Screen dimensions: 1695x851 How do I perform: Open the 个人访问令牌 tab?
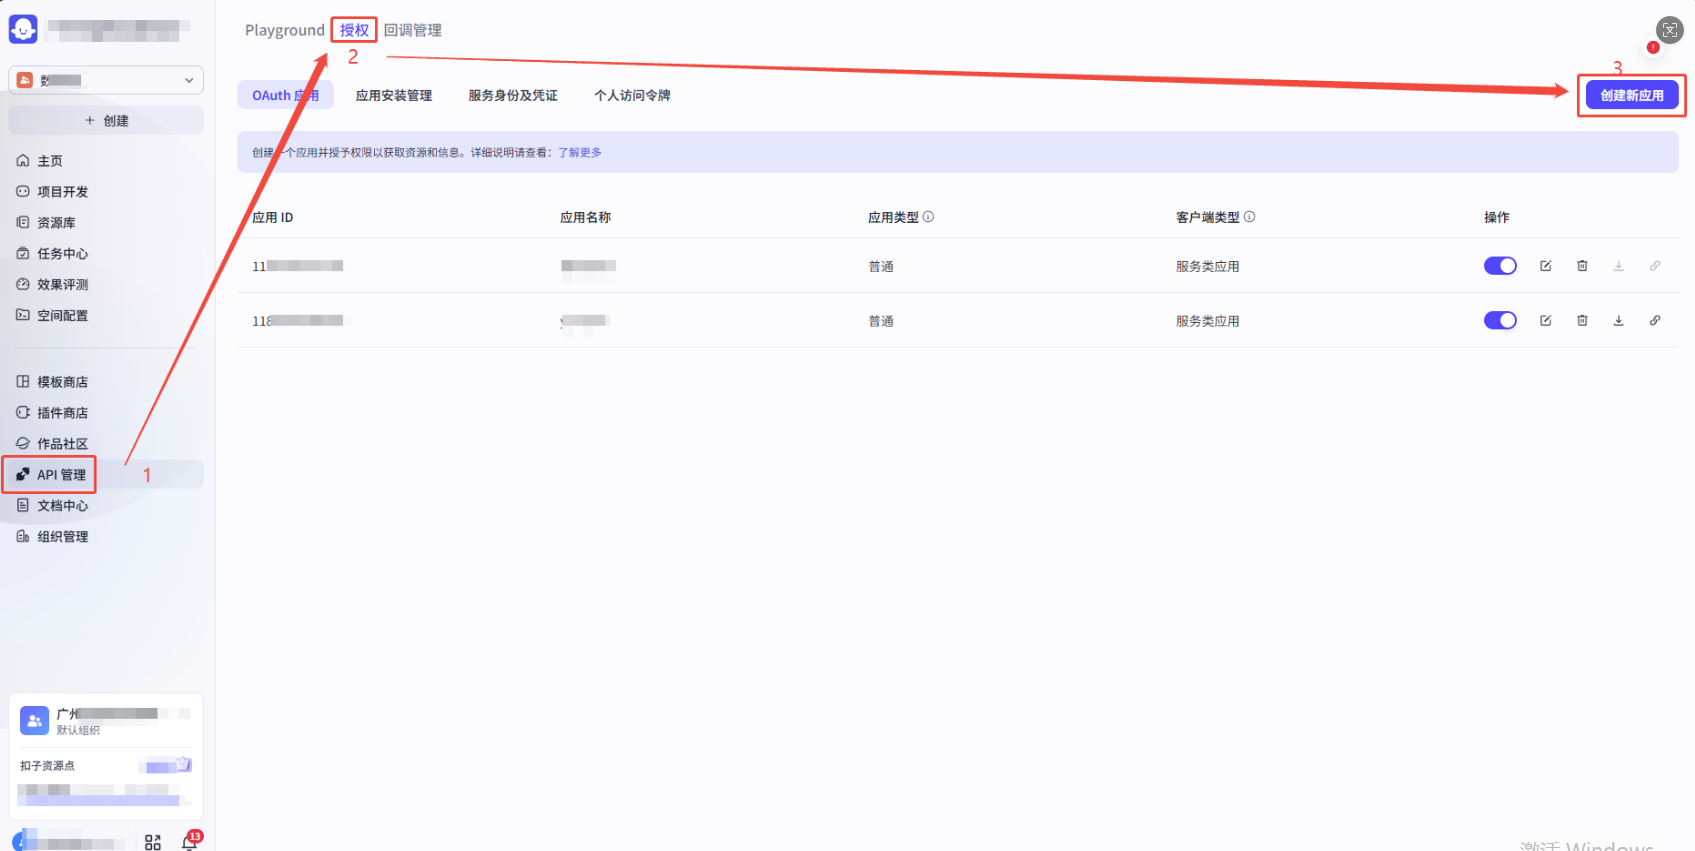click(632, 96)
